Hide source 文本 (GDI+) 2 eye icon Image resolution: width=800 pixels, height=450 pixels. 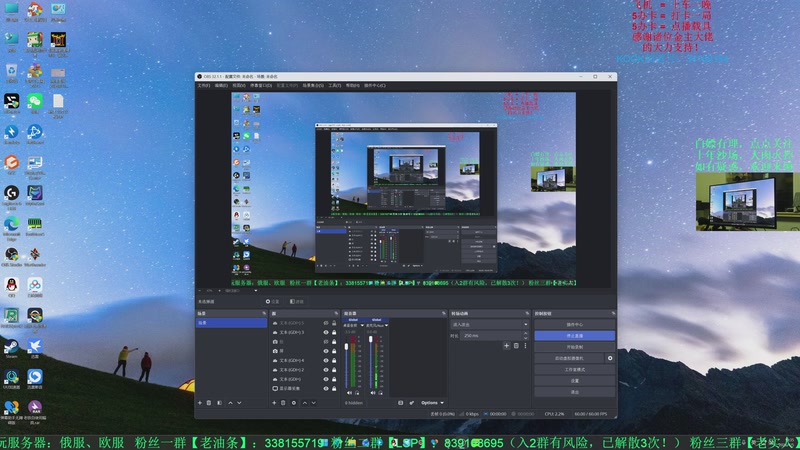pos(326,369)
